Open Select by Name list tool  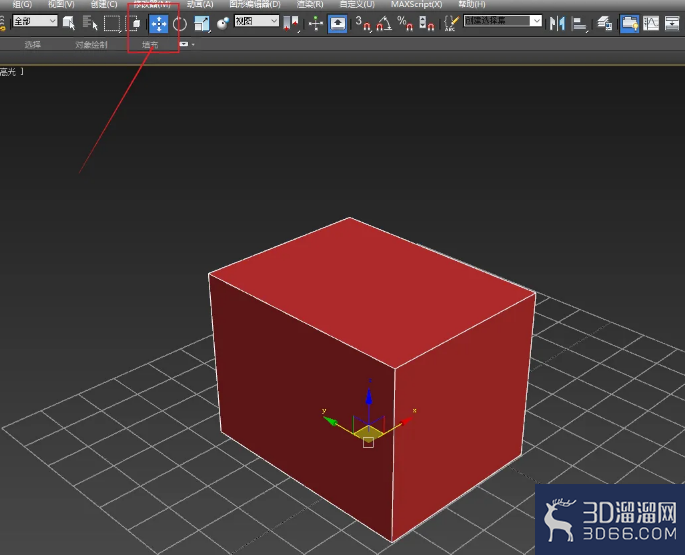[90, 23]
